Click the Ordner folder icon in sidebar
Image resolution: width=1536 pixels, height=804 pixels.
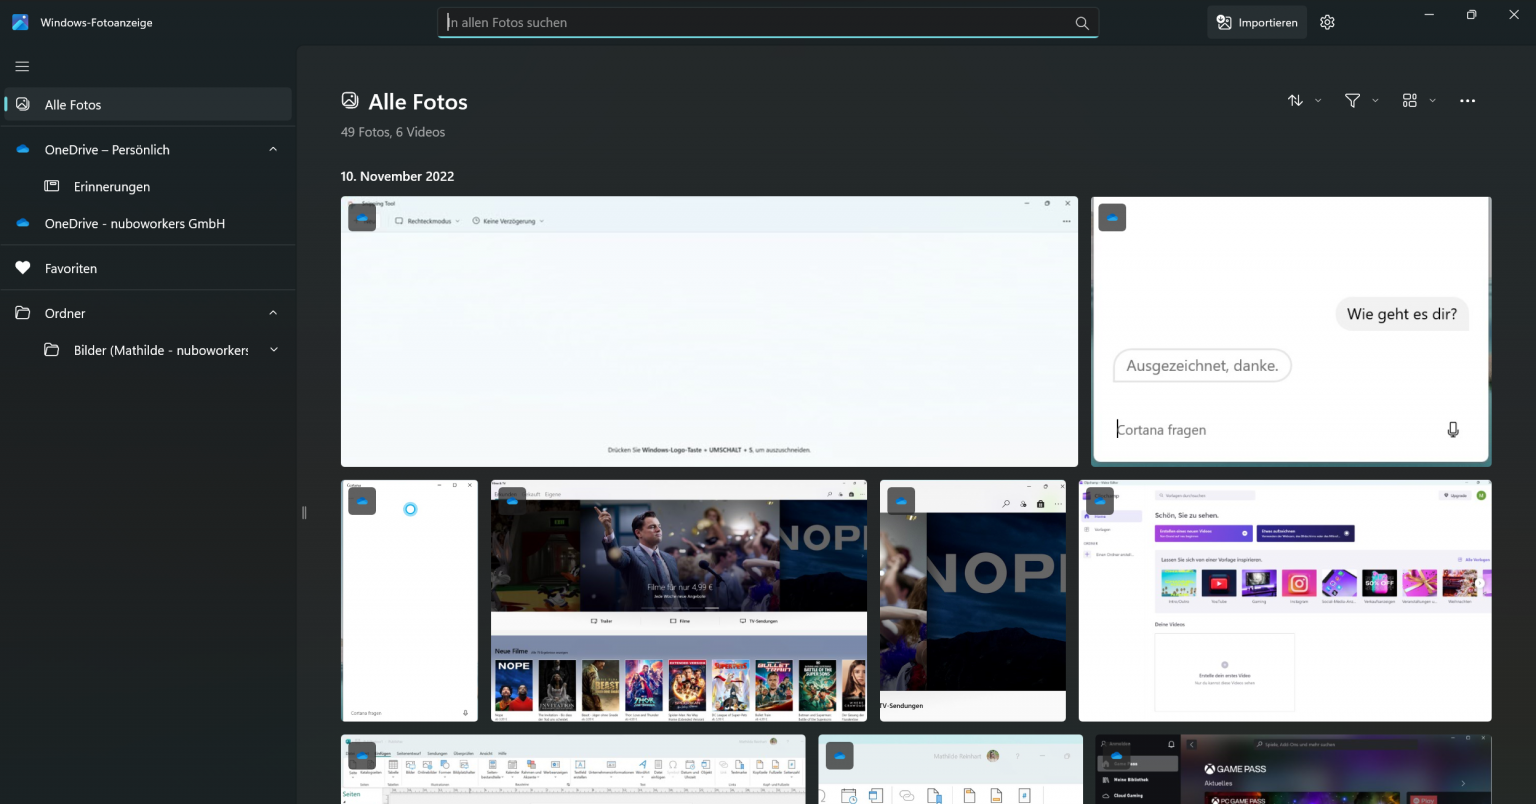tap(22, 313)
